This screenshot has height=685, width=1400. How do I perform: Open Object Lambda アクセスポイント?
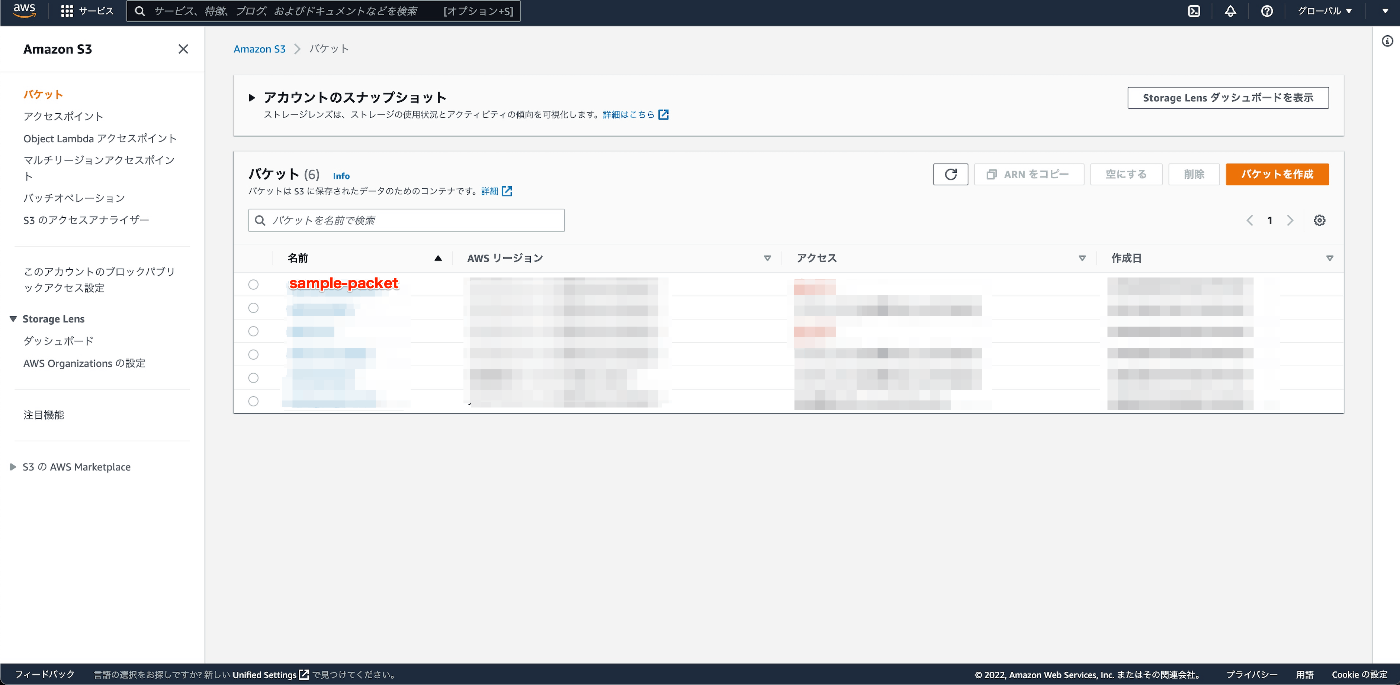tap(100, 139)
